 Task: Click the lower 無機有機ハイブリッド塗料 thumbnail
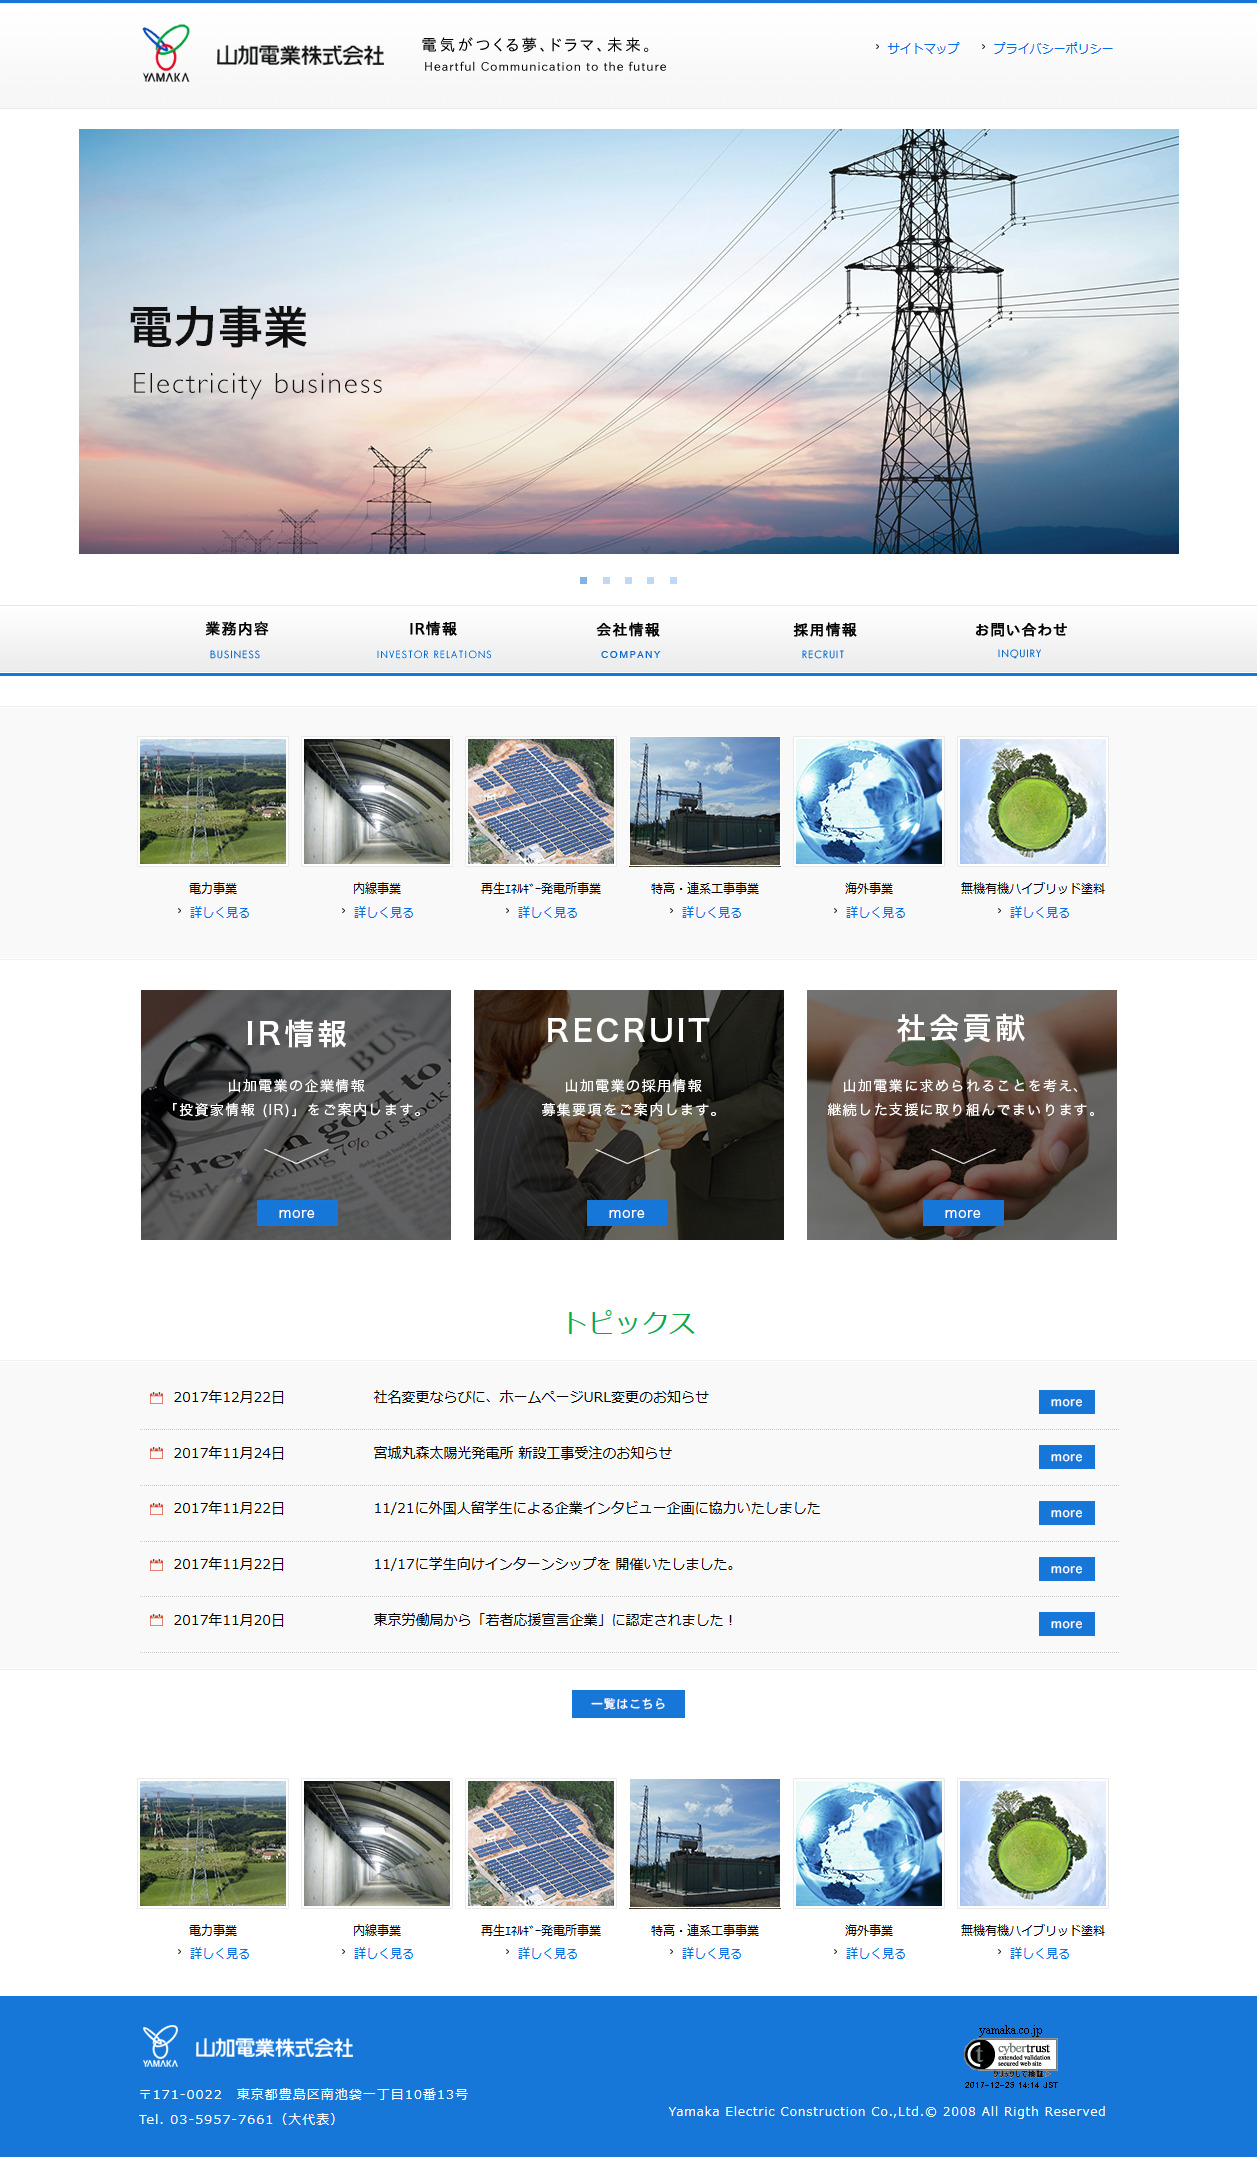click(1033, 1843)
